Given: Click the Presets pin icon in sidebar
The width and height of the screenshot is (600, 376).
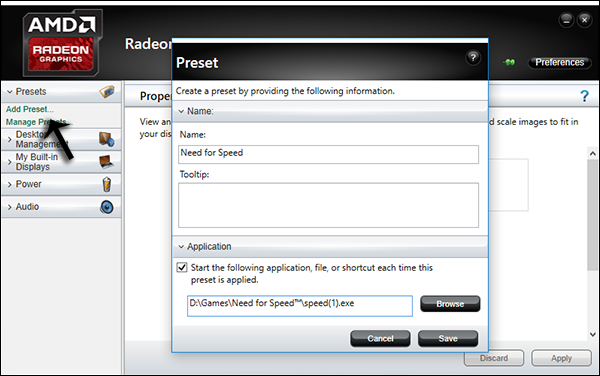Looking at the screenshot, I should click(107, 91).
